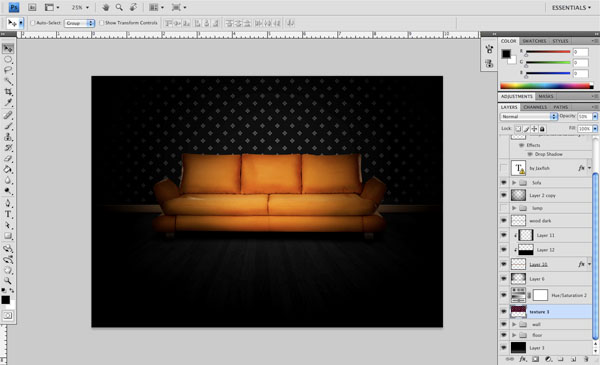Screen dimensions: 600x365
Task: Select the Pen tool
Action: 8,203
